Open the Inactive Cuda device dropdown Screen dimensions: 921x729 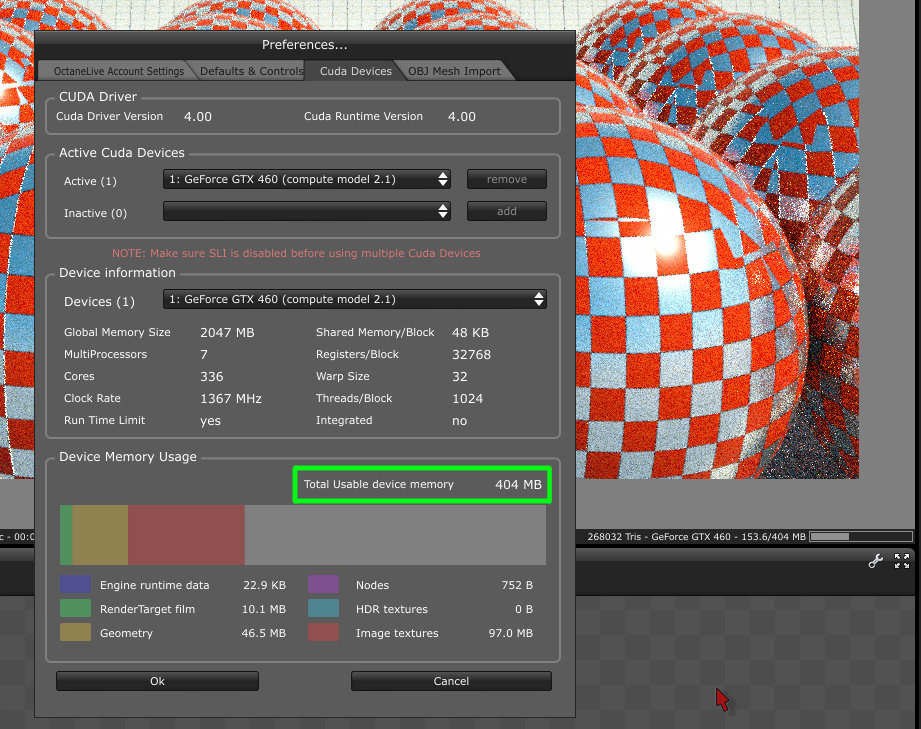307,211
